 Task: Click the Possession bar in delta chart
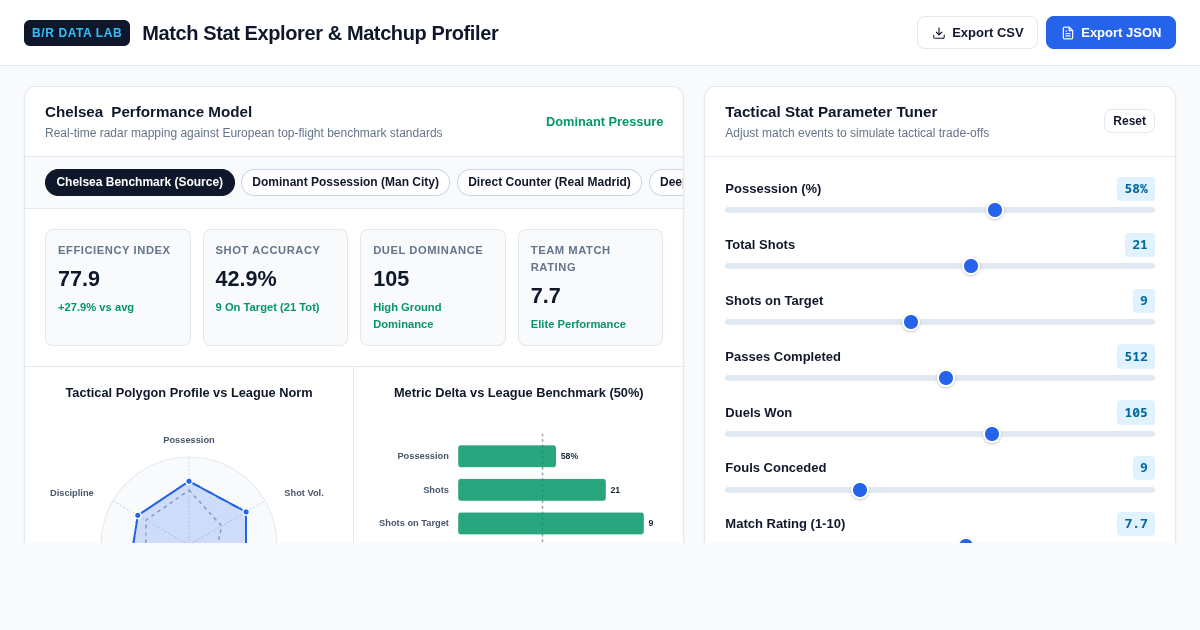point(507,456)
